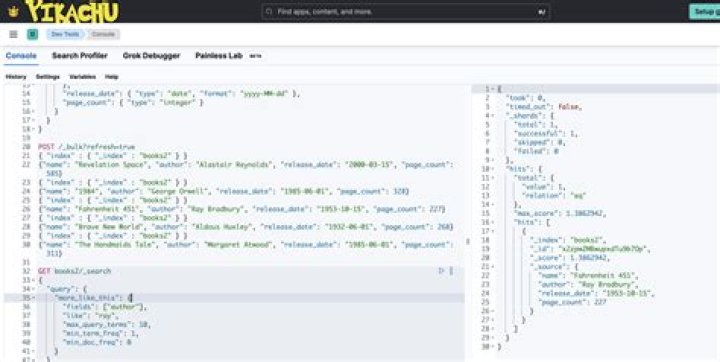
Task: Grab the divider handle between editor and output
Action: click(468, 241)
